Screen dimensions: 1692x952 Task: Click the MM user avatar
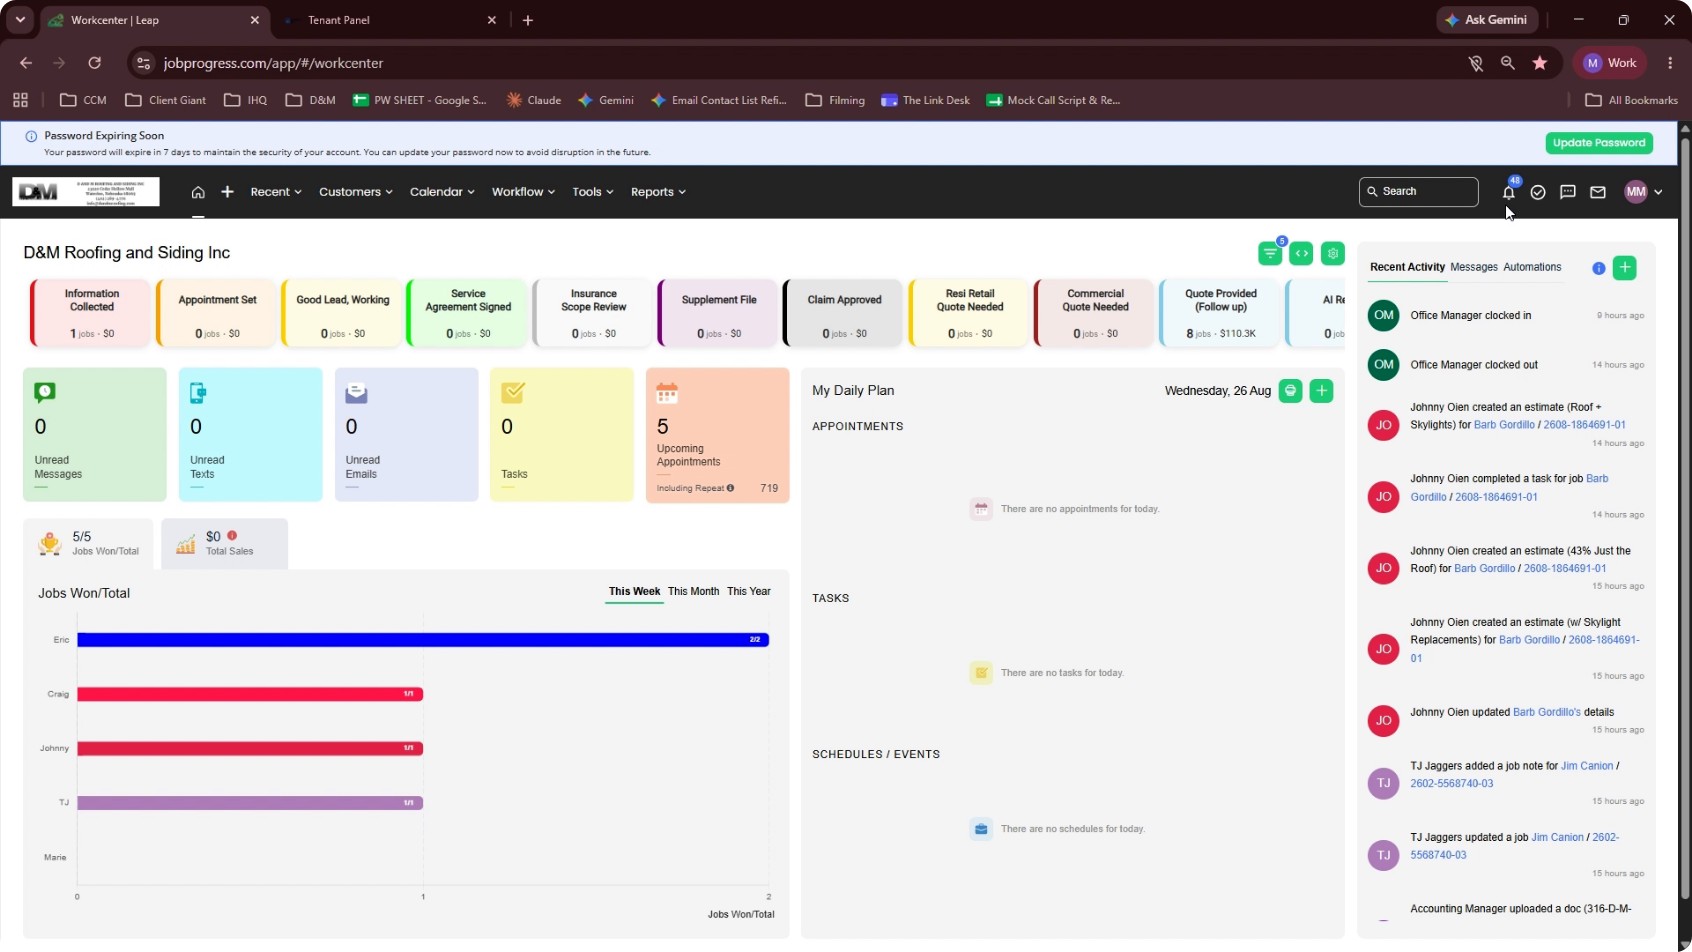1636,192
